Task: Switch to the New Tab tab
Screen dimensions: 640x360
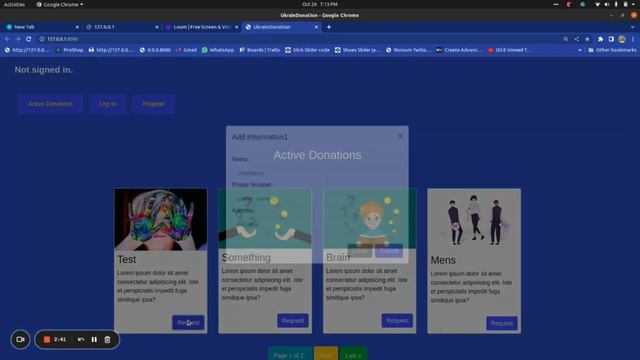Action: click(x=41, y=27)
